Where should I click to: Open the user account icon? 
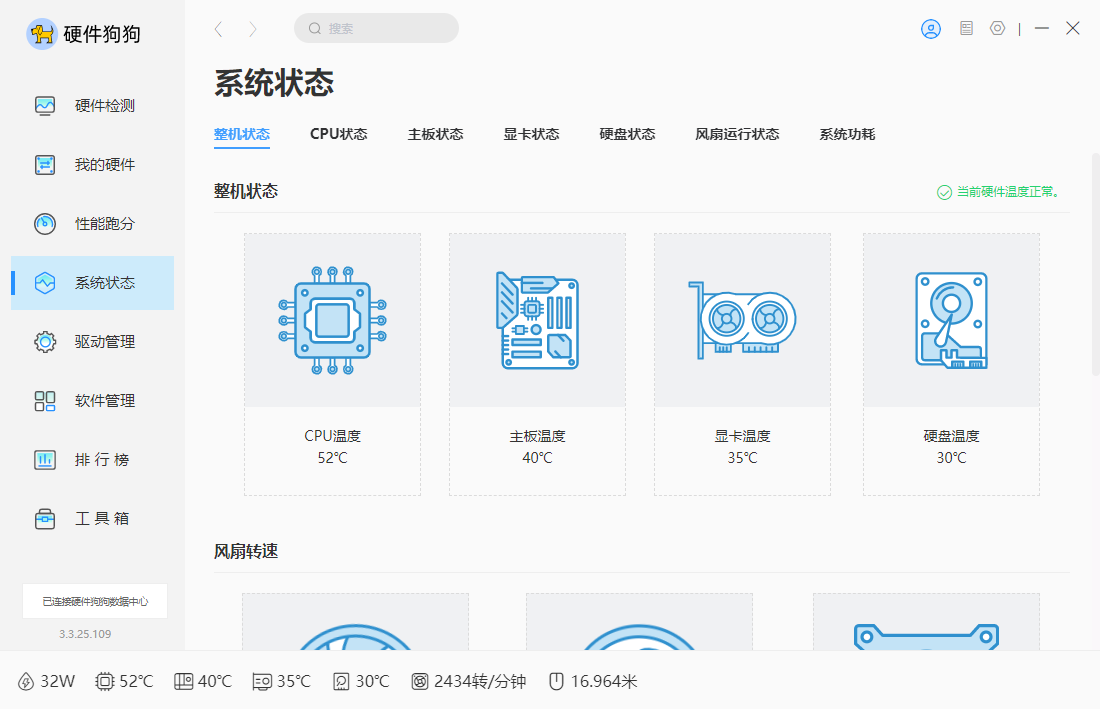931,29
